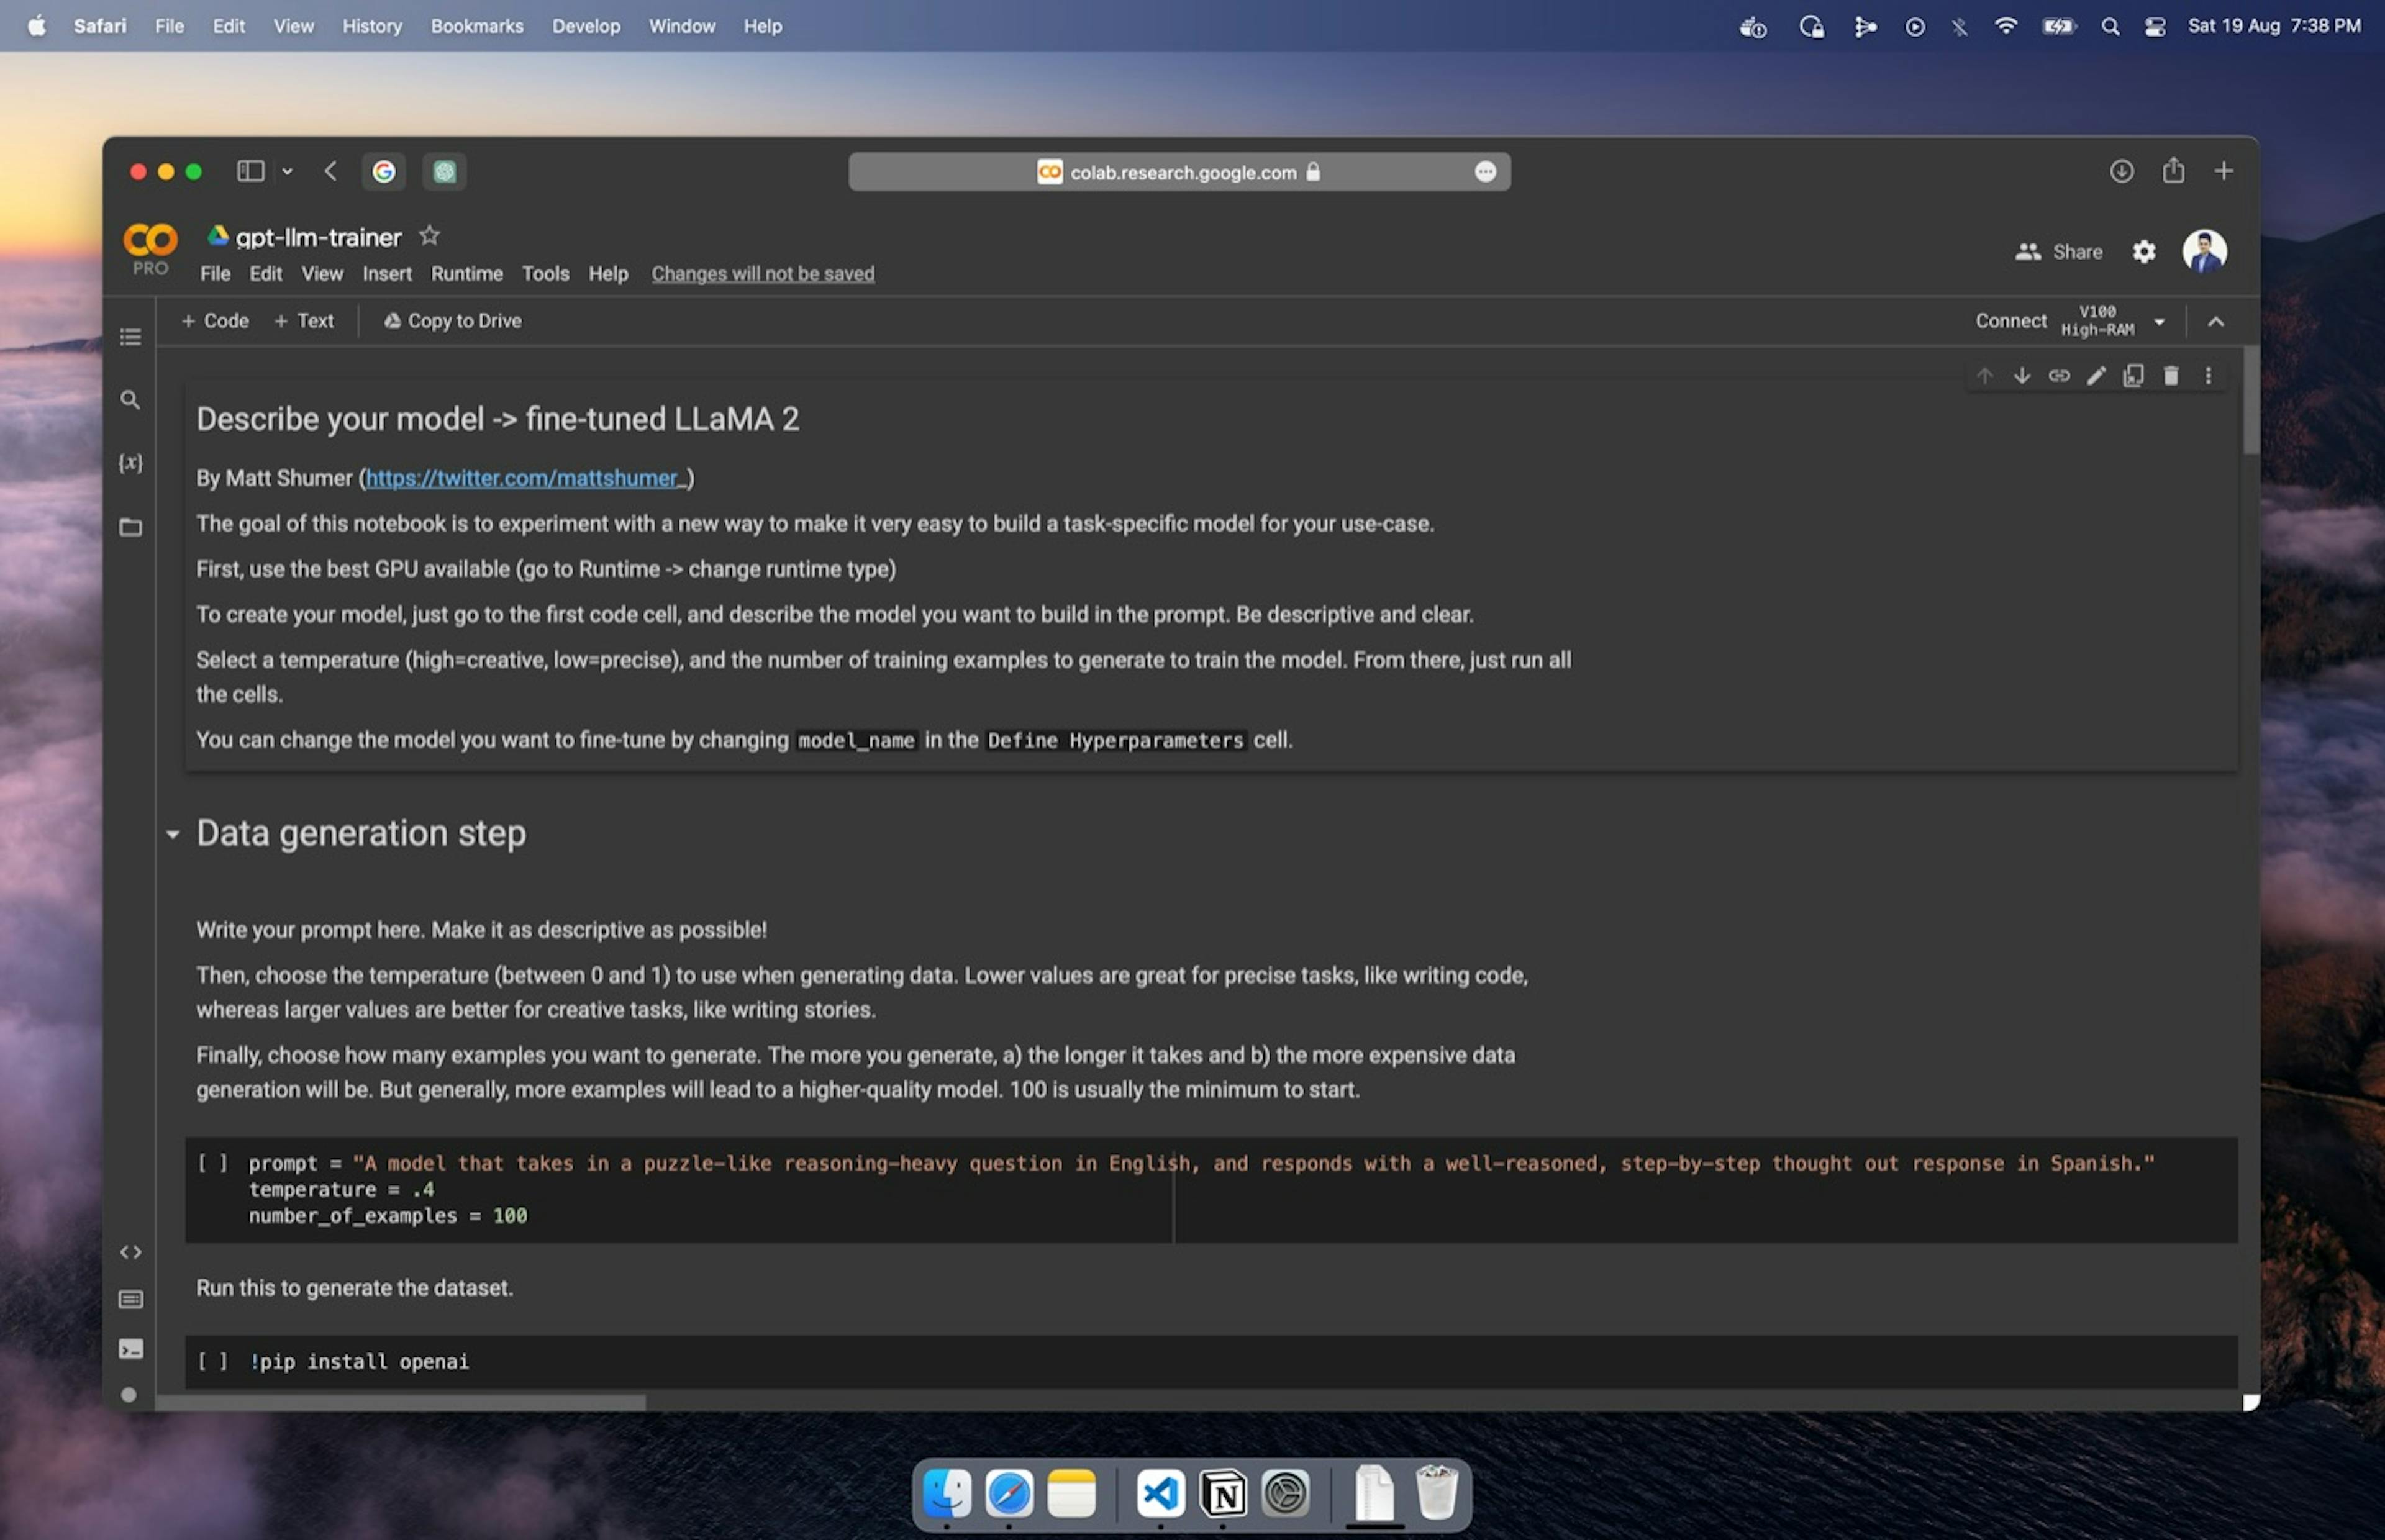Screen dimensions: 2385x1540
Task: Open the Code snippets icon
Action: pyautogui.click(x=130, y=1252)
